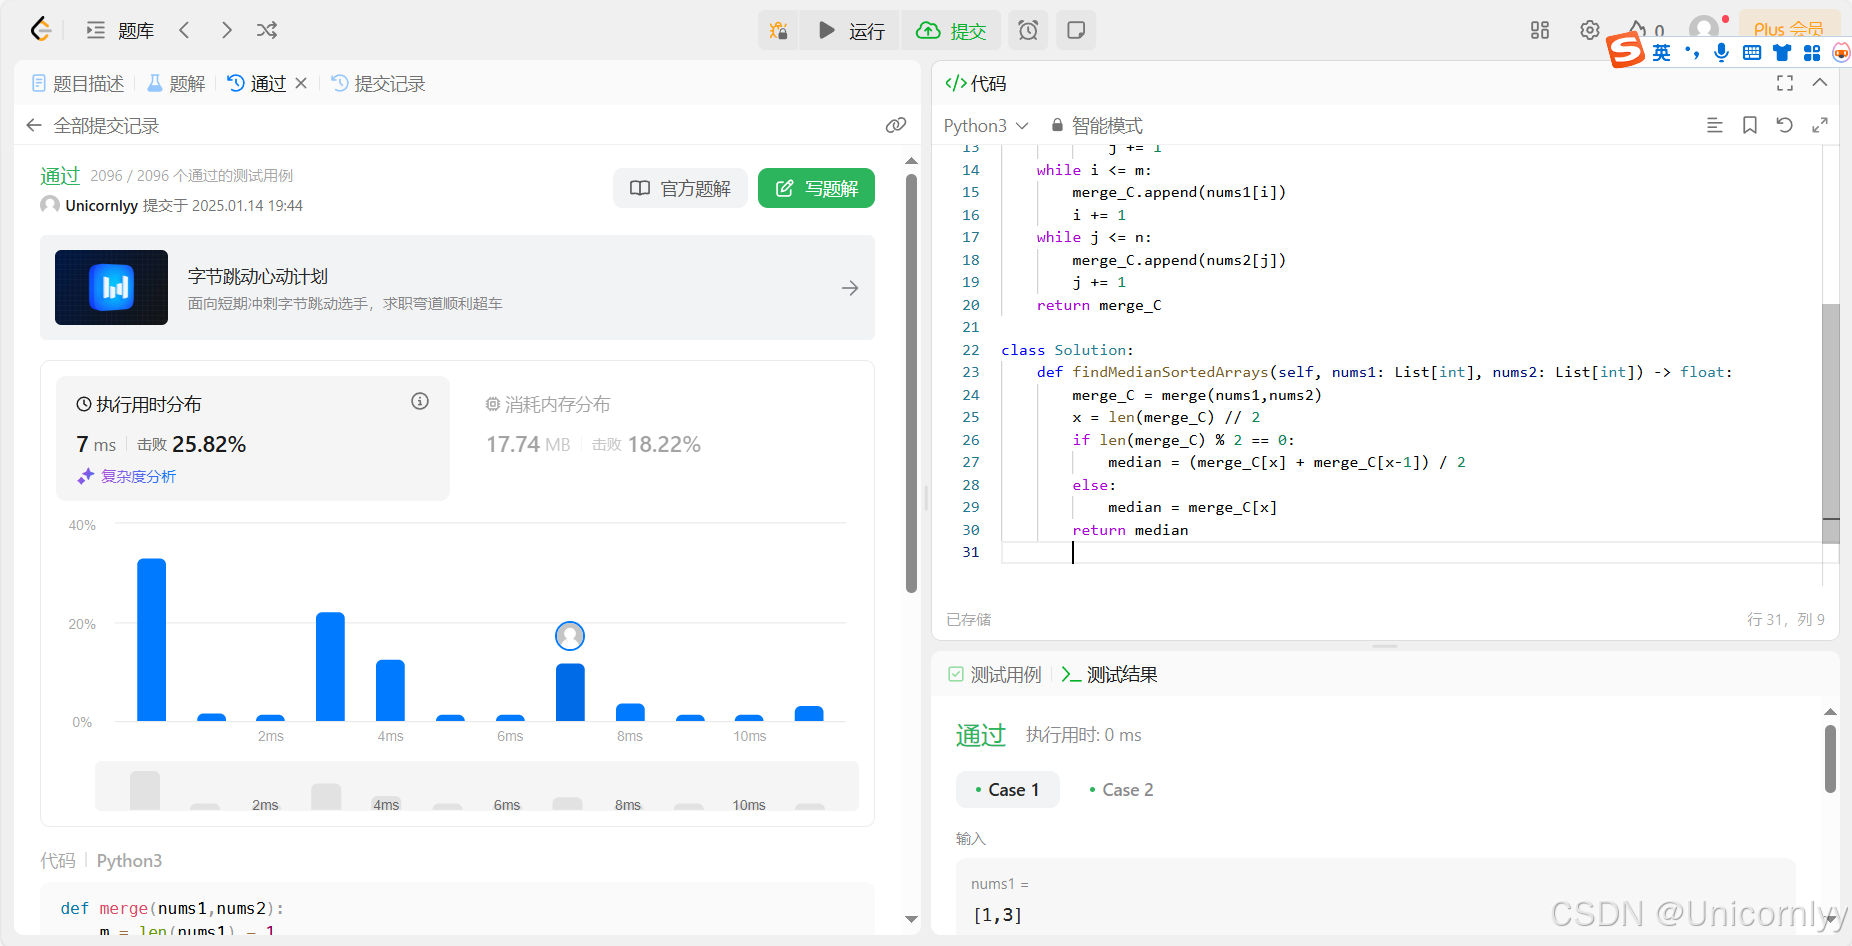This screenshot has width=1852, height=946.
Task: Switch to the 提交记录 tab
Action: click(x=378, y=84)
